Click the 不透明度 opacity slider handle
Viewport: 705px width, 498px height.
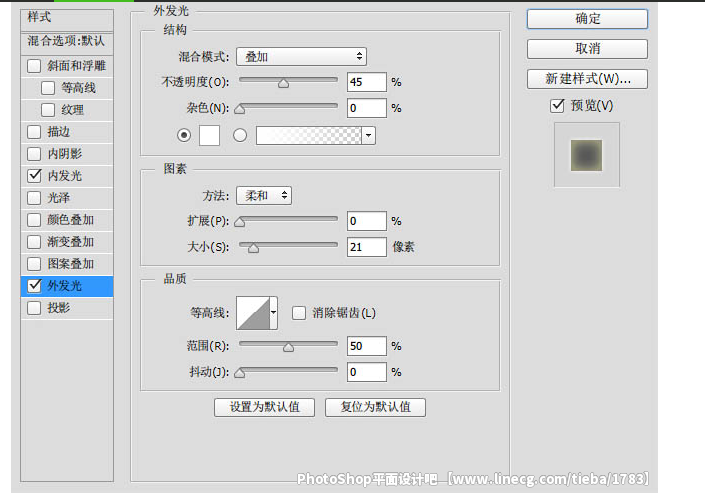point(283,84)
